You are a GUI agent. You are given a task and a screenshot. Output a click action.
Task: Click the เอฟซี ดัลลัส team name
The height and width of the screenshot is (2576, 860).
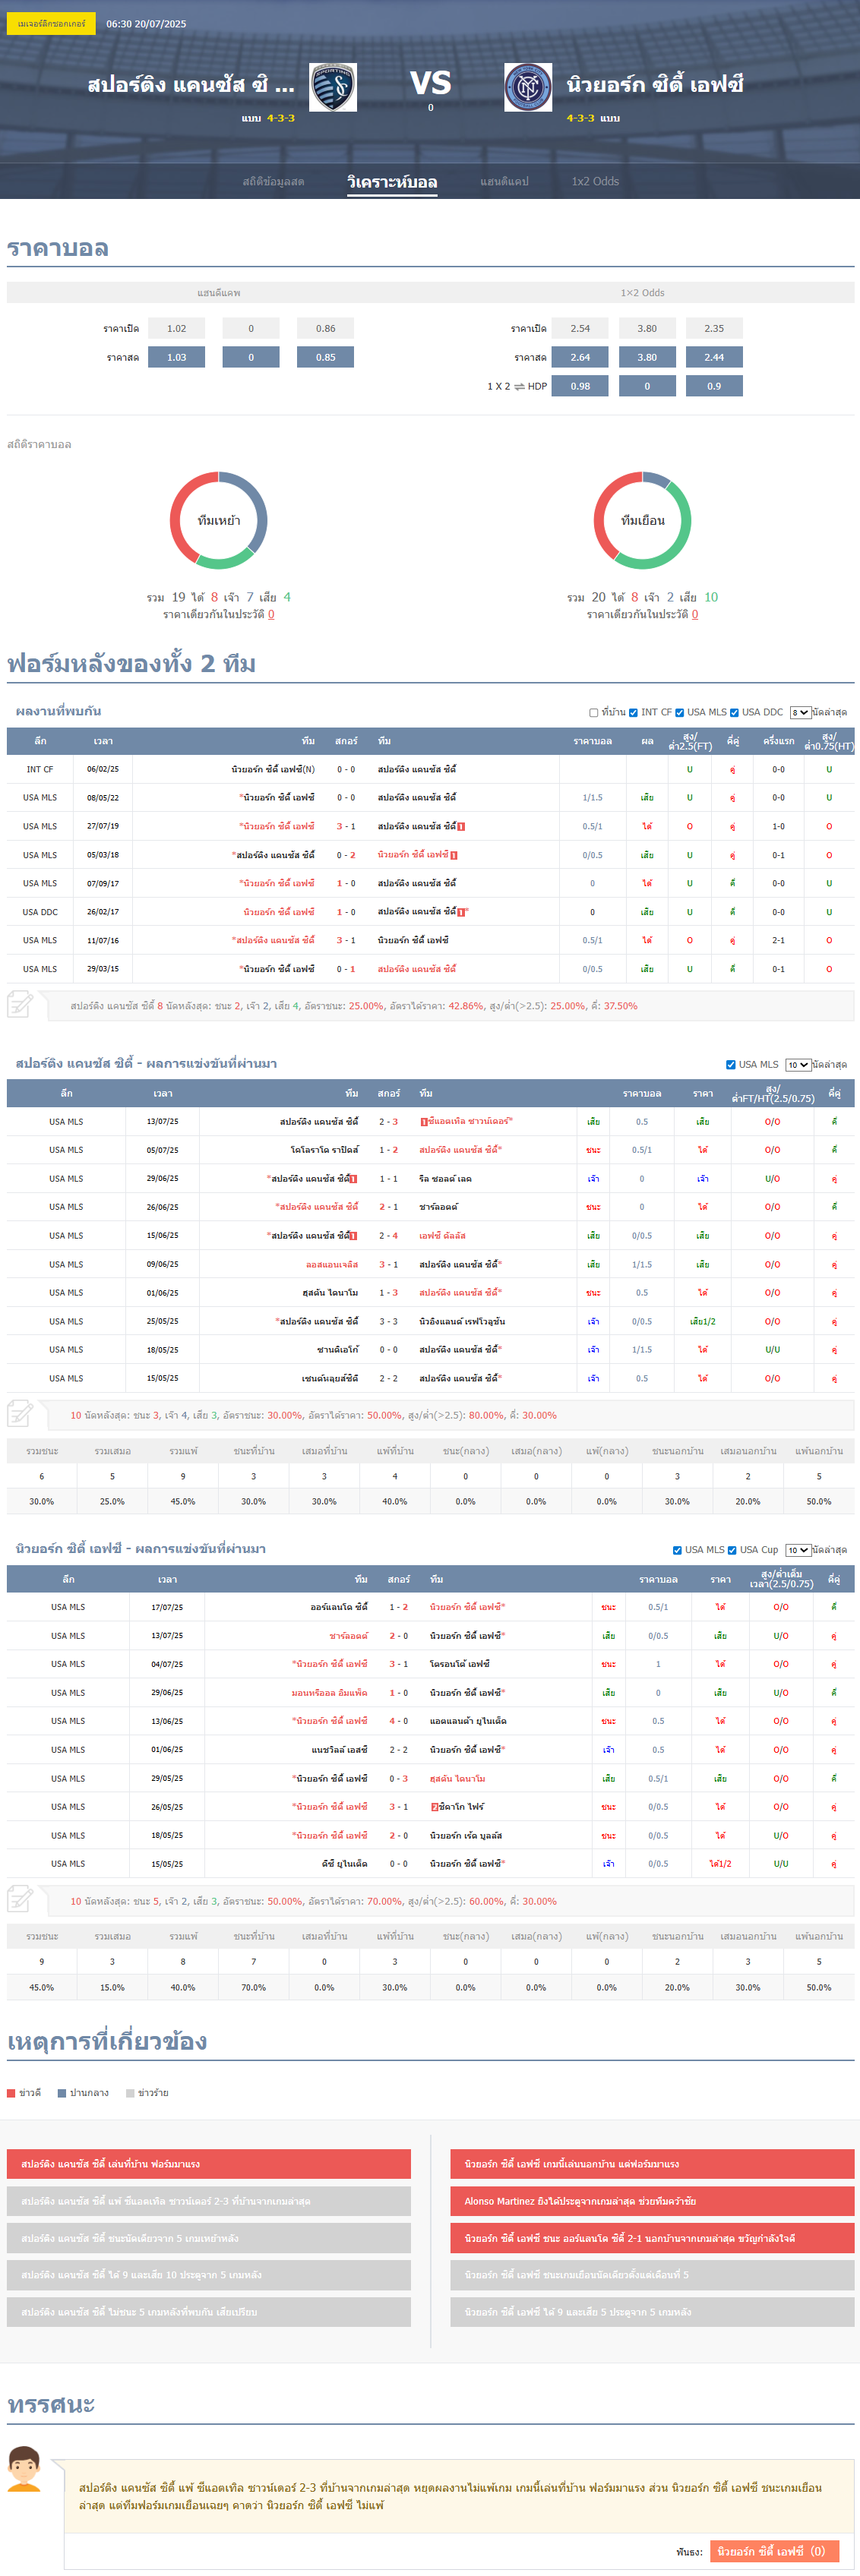[442, 1236]
